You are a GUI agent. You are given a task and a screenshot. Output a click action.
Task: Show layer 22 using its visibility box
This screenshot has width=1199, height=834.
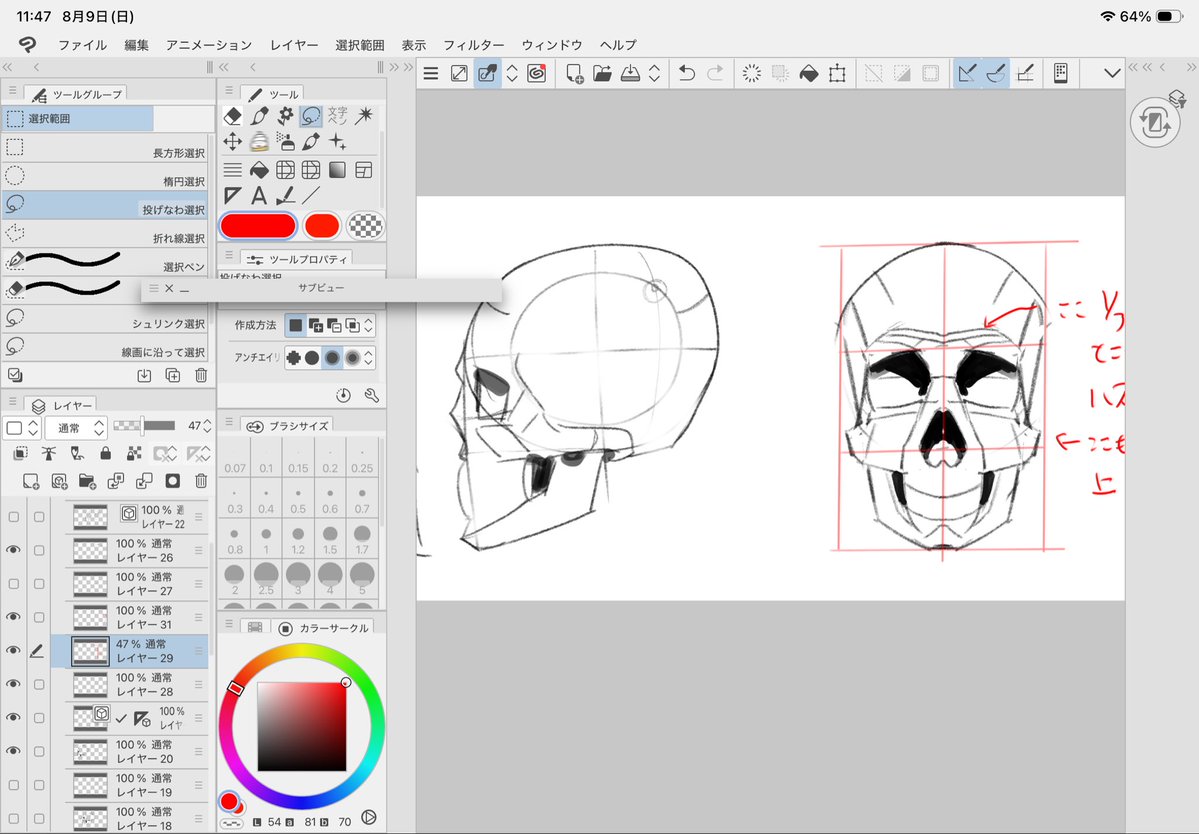click(13, 517)
